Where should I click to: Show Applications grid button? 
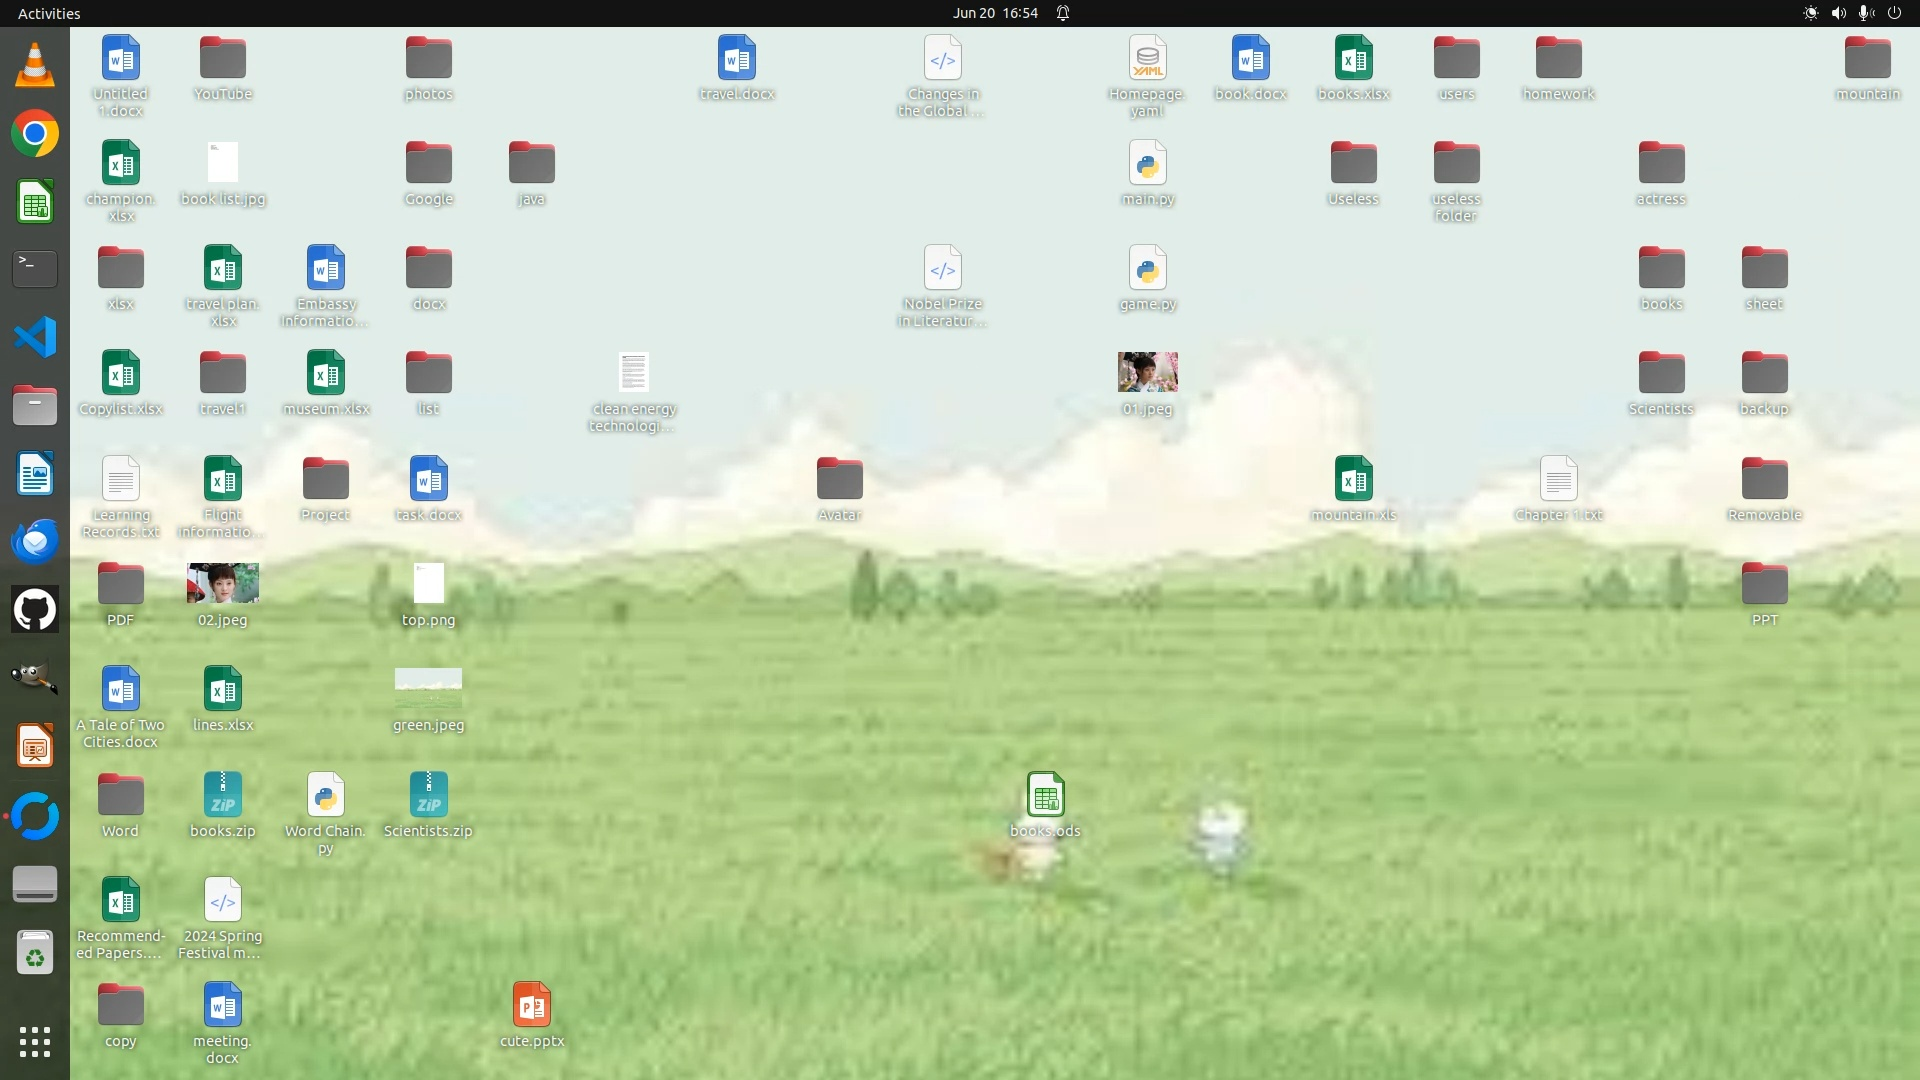[35, 1042]
